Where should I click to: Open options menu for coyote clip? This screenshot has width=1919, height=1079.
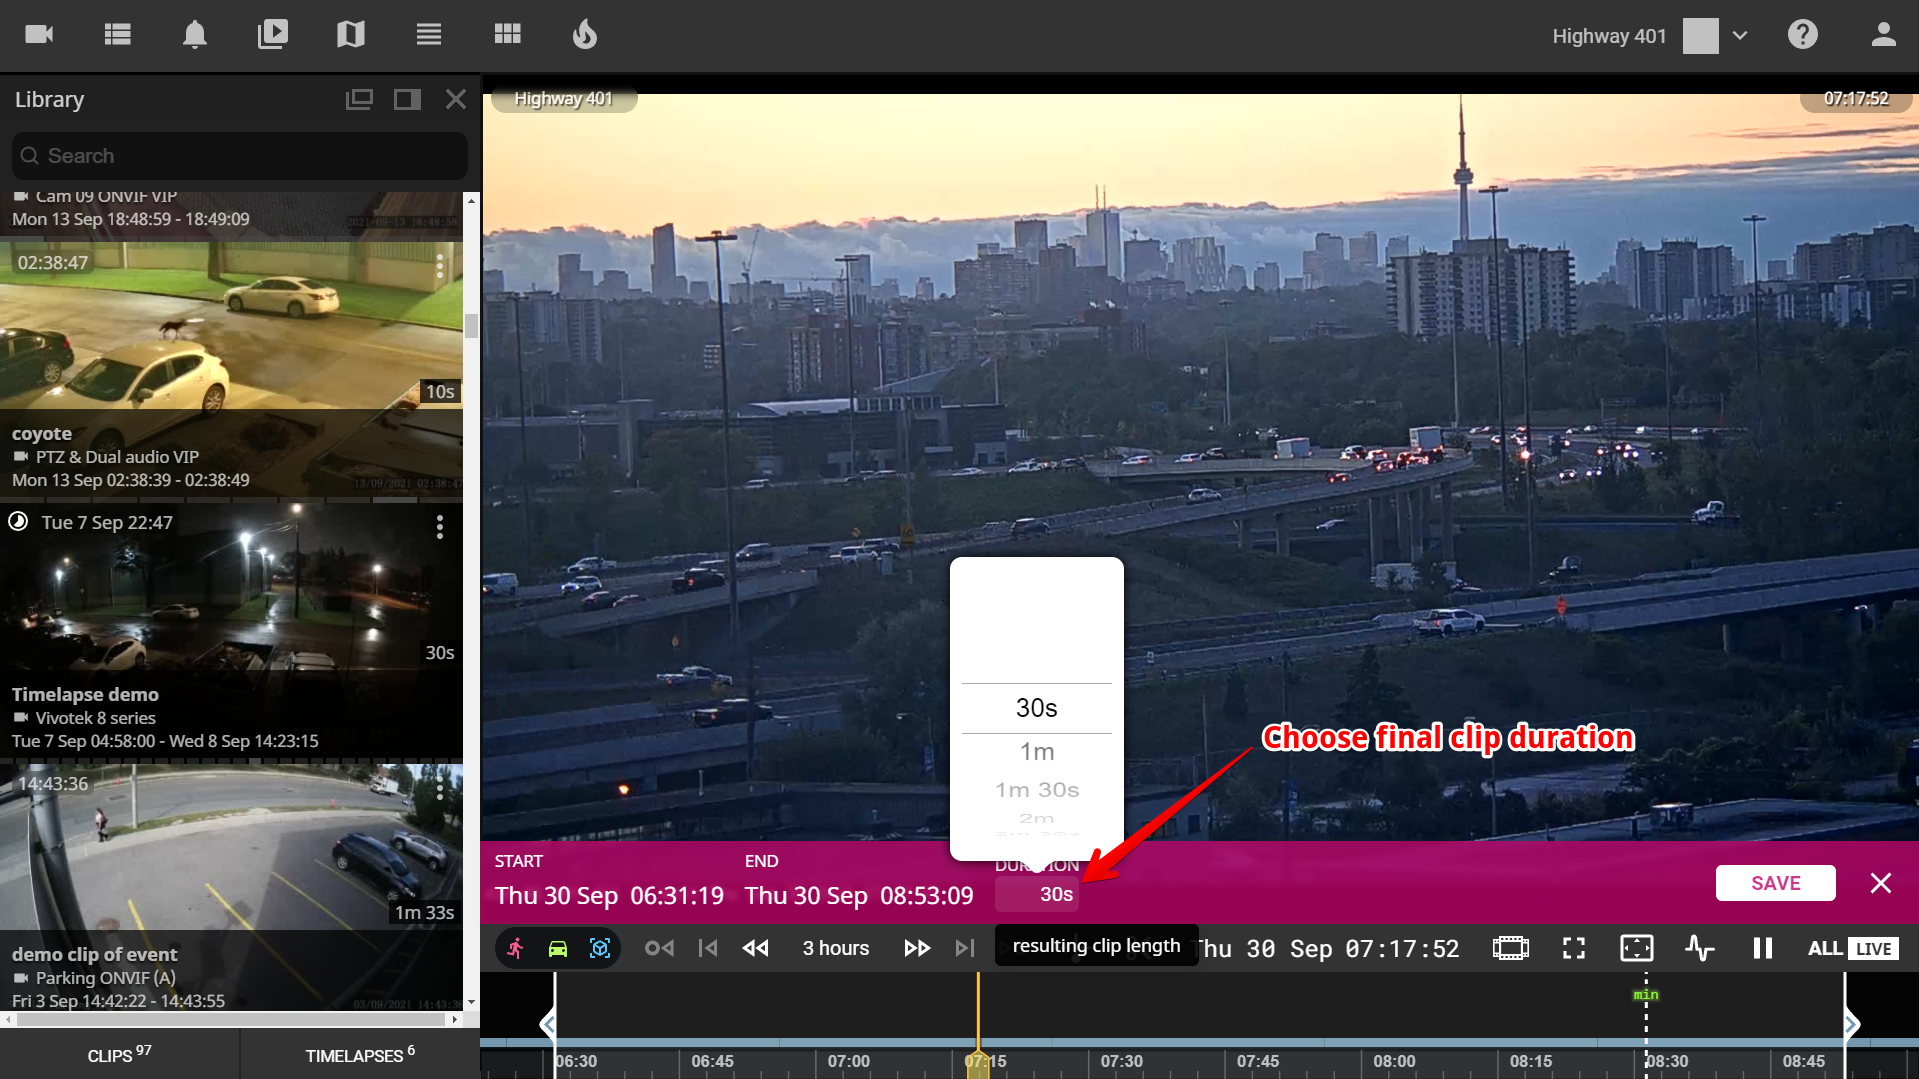439,266
